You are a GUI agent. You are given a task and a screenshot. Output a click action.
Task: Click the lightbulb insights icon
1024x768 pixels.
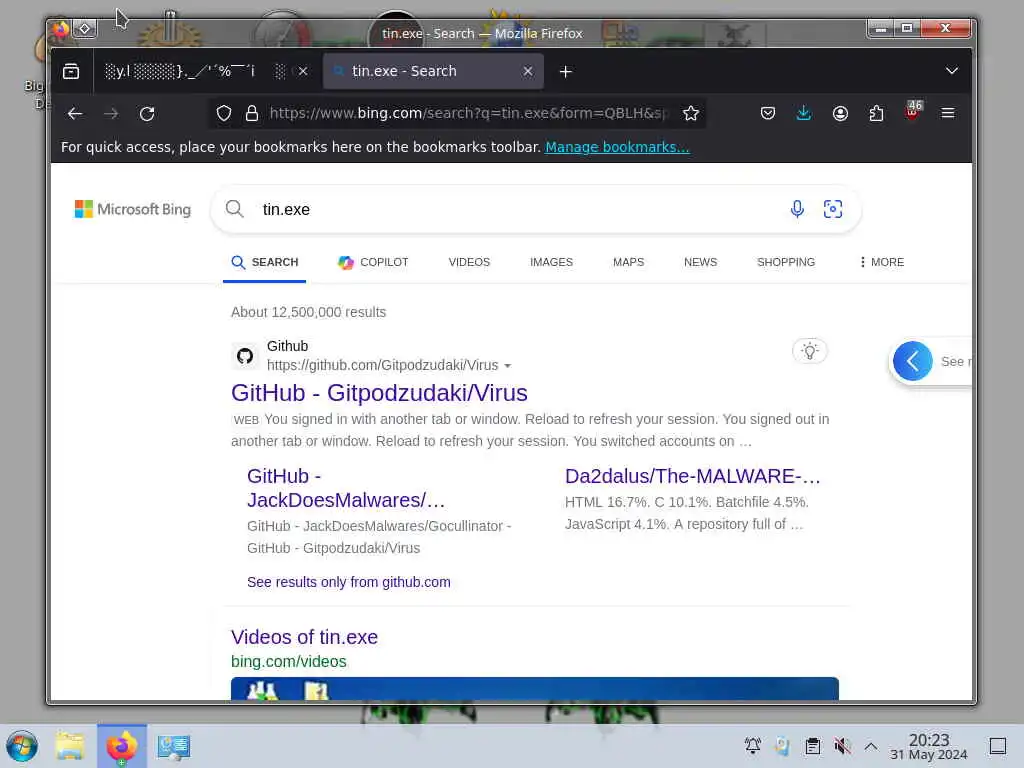click(x=810, y=351)
